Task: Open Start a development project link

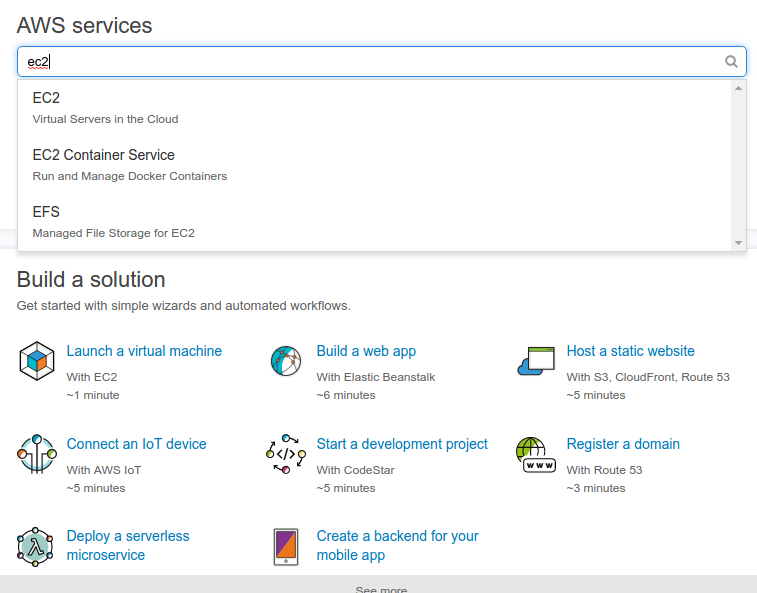Action: (402, 444)
